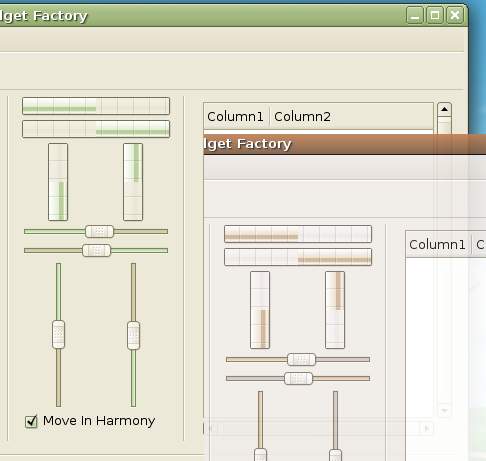Viewport: 486px width, 461px height.
Task: Click the upper horizontal slider handle in green window
Action: coord(99,231)
